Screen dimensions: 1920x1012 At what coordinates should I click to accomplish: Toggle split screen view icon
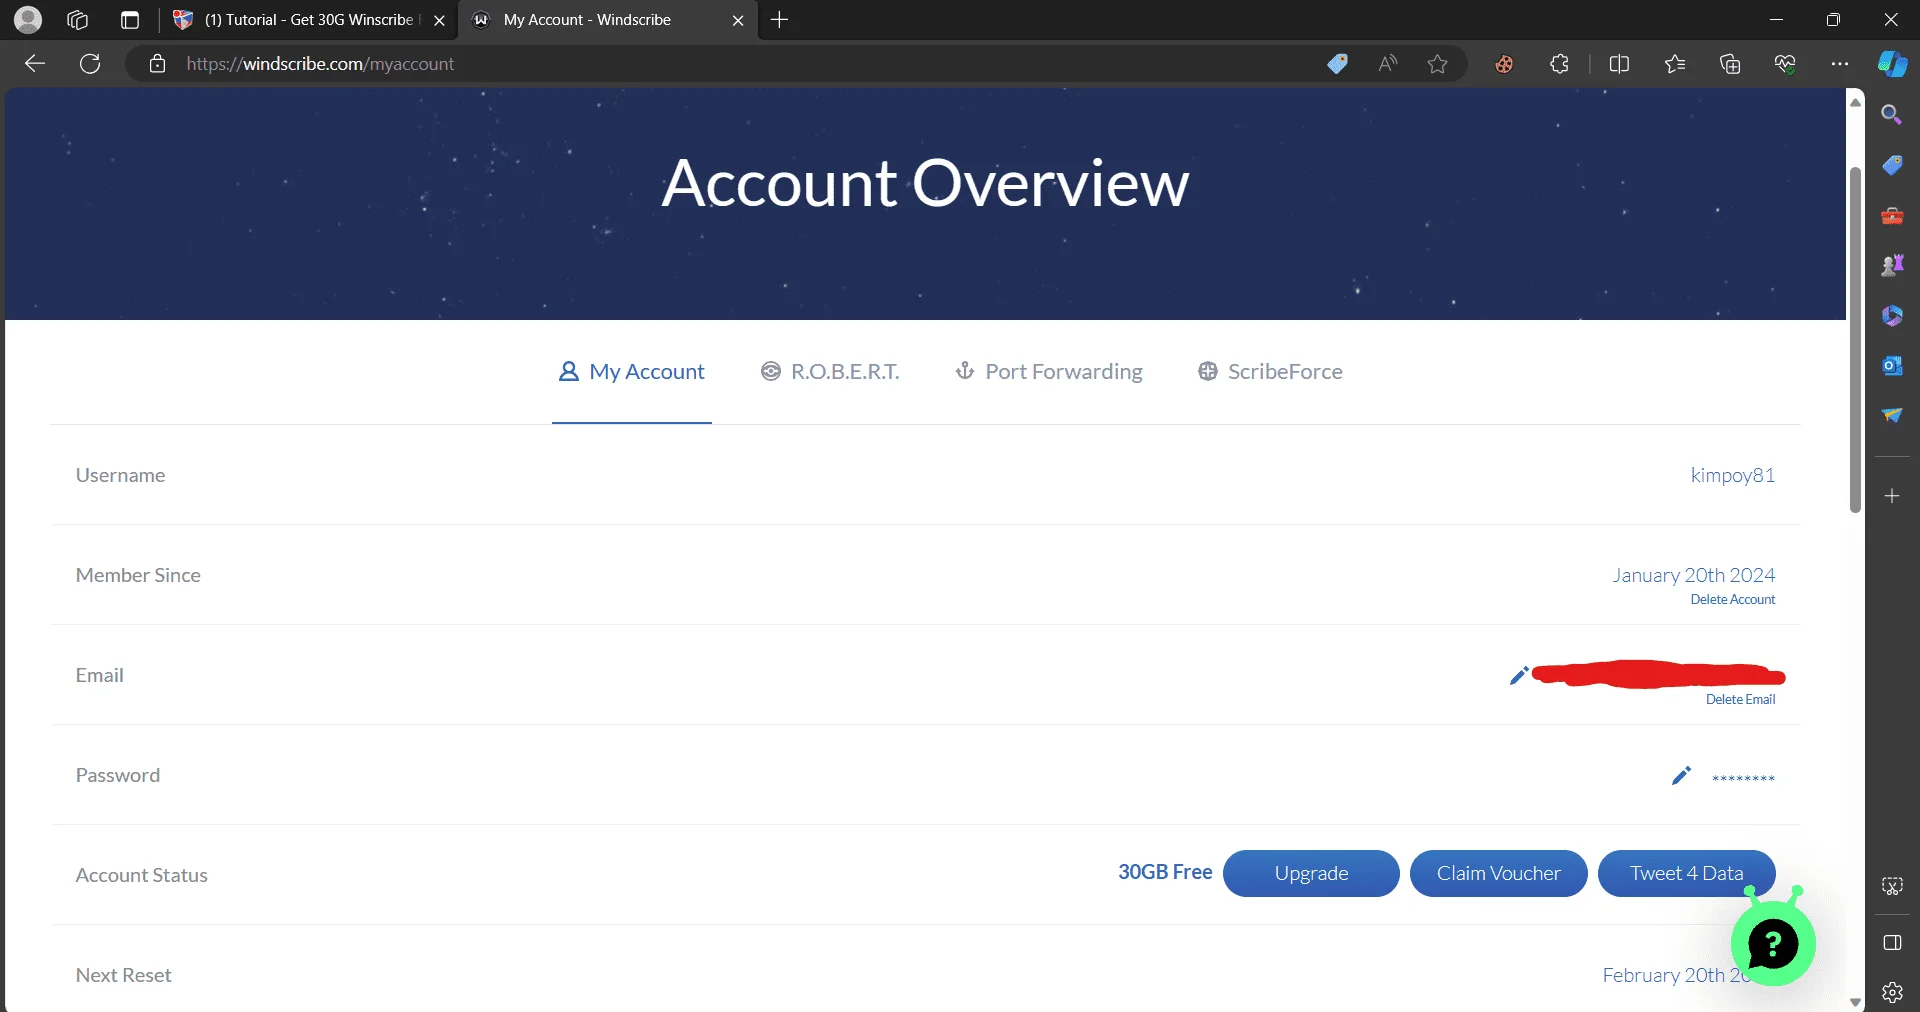(1619, 64)
